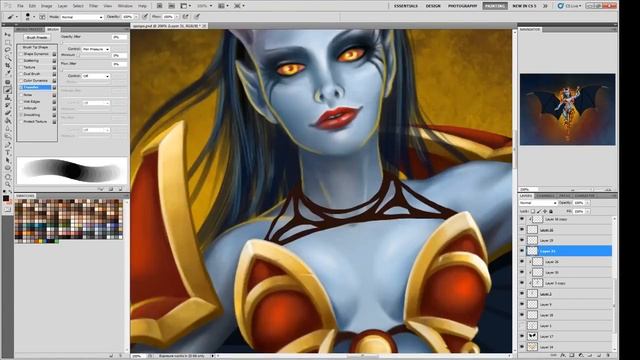Select the Move tool
Screen dimensions: 640x360
pyautogui.click(x=7, y=35)
